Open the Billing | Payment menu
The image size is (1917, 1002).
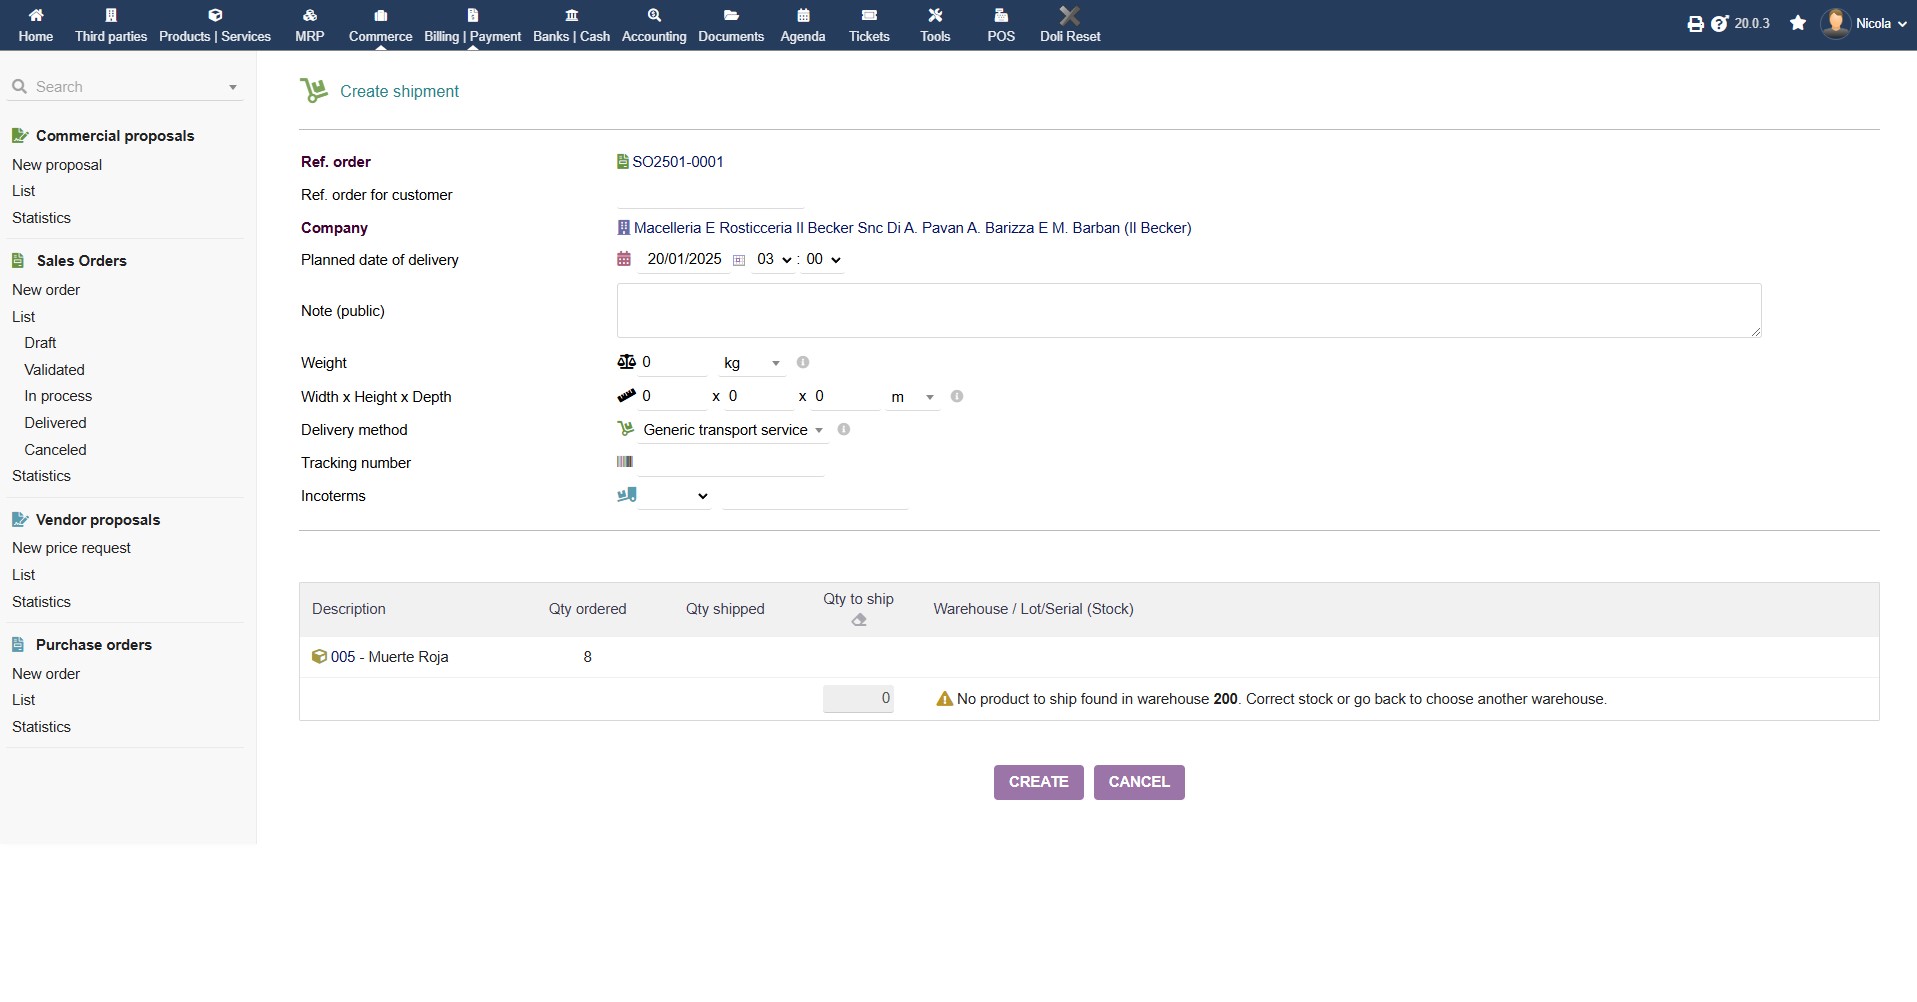[x=472, y=25]
